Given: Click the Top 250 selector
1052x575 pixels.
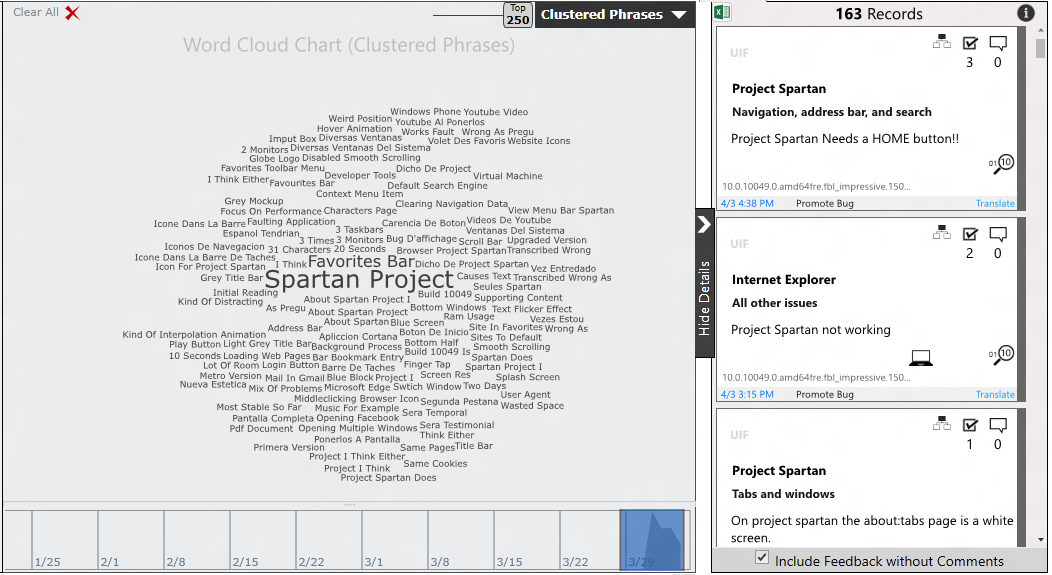Looking at the screenshot, I should pyautogui.click(x=517, y=14).
